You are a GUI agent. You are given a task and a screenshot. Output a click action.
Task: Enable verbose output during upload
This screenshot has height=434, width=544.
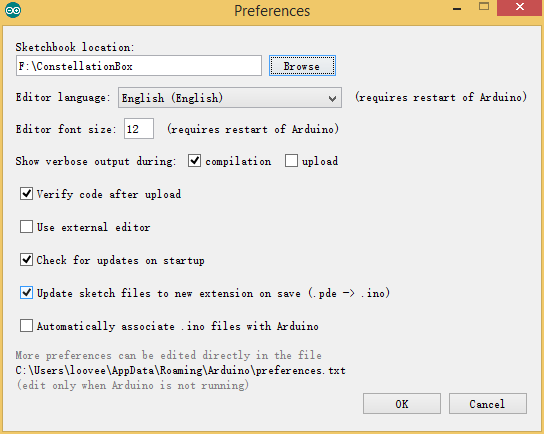pos(291,161)
